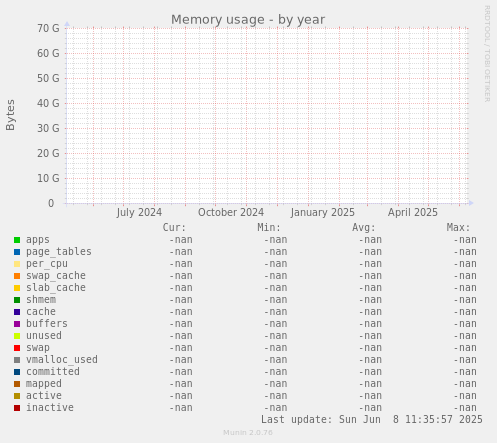Click the swap Max '-nan' value

coord(465,348)
